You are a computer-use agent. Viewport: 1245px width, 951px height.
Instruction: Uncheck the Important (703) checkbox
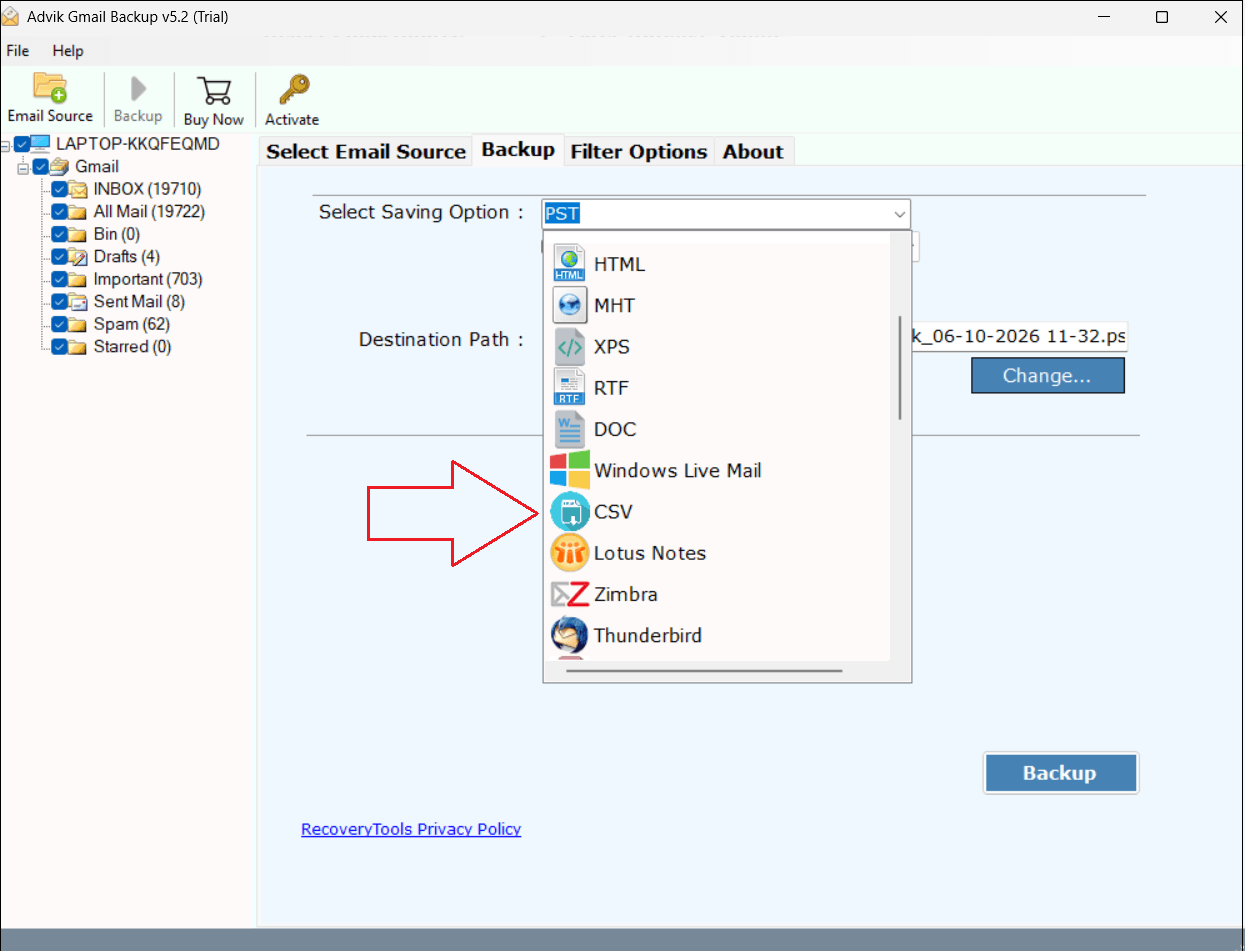pos(59,279)
